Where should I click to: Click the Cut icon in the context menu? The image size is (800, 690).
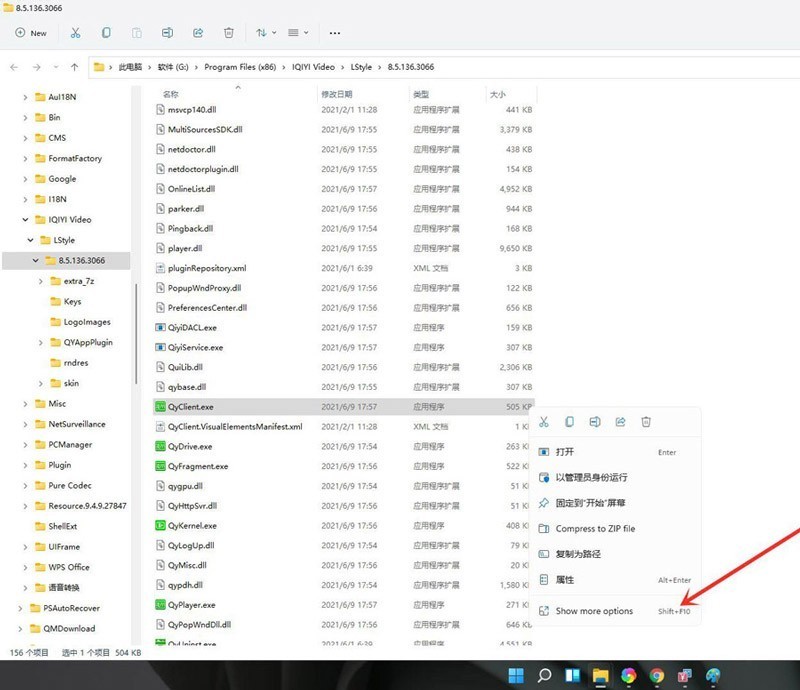(x=544, y=422)
